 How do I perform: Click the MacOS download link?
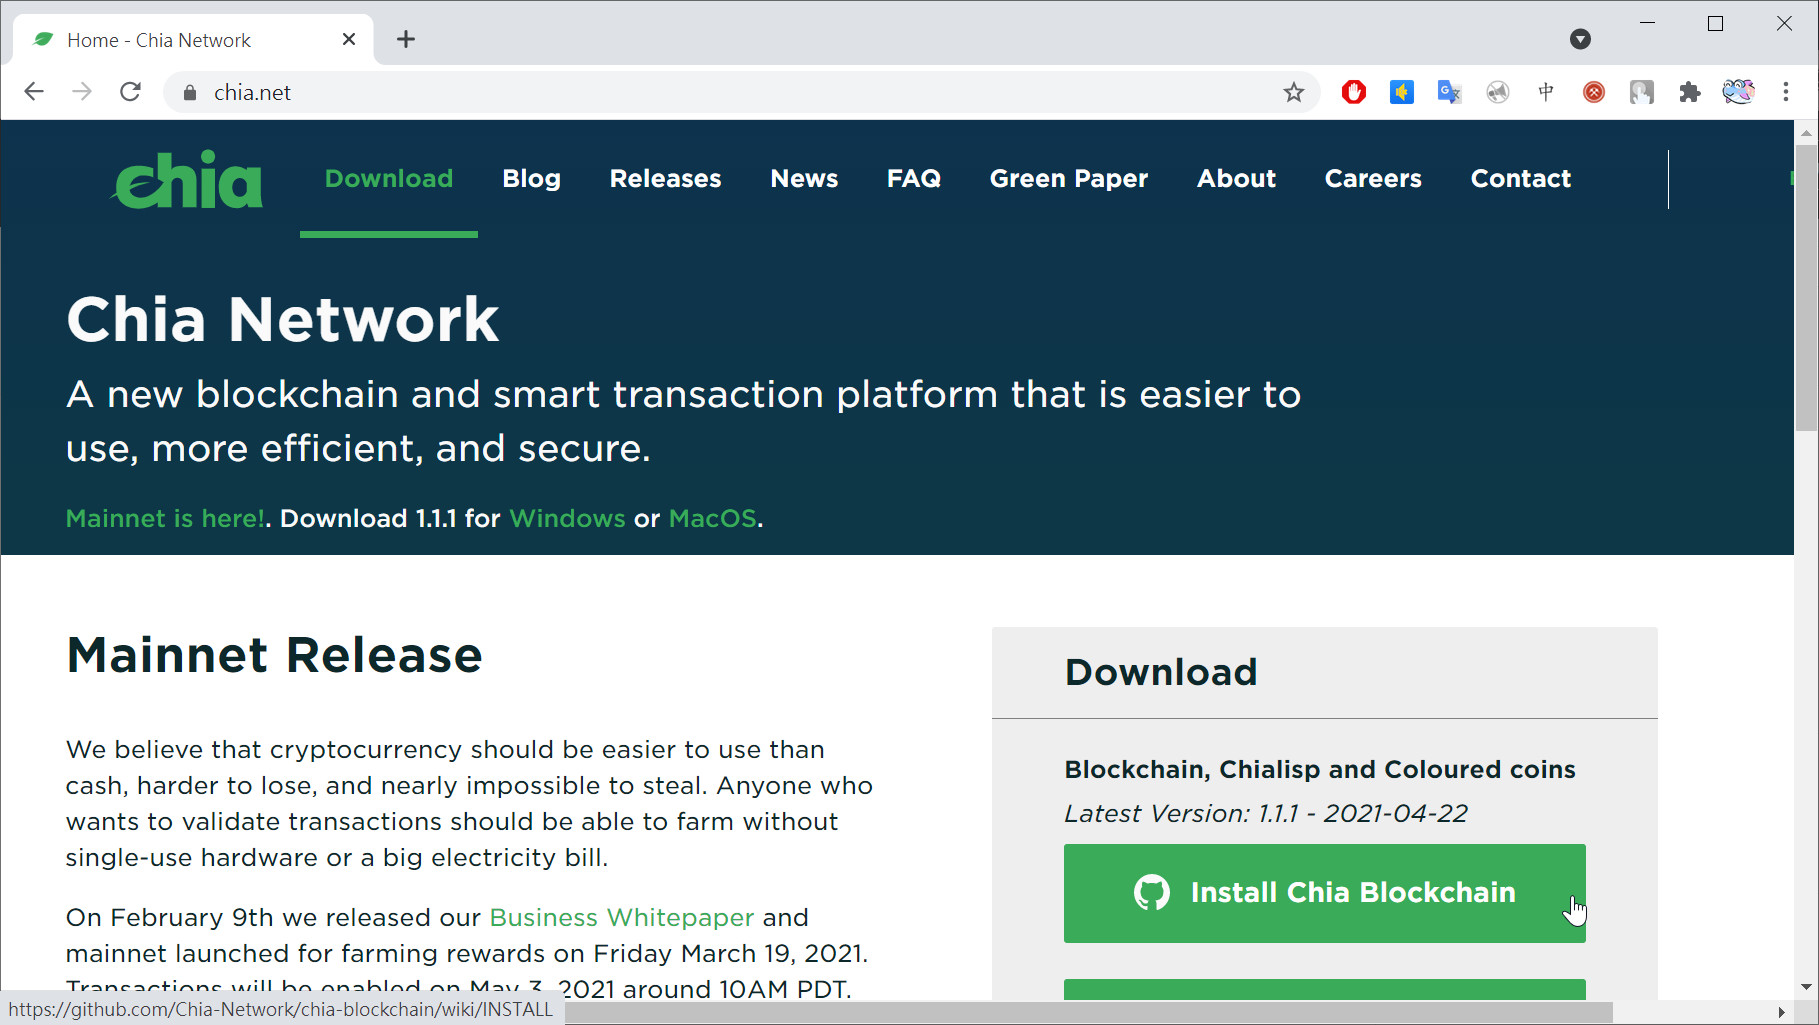pyautogui.click(x=712, y=519)
